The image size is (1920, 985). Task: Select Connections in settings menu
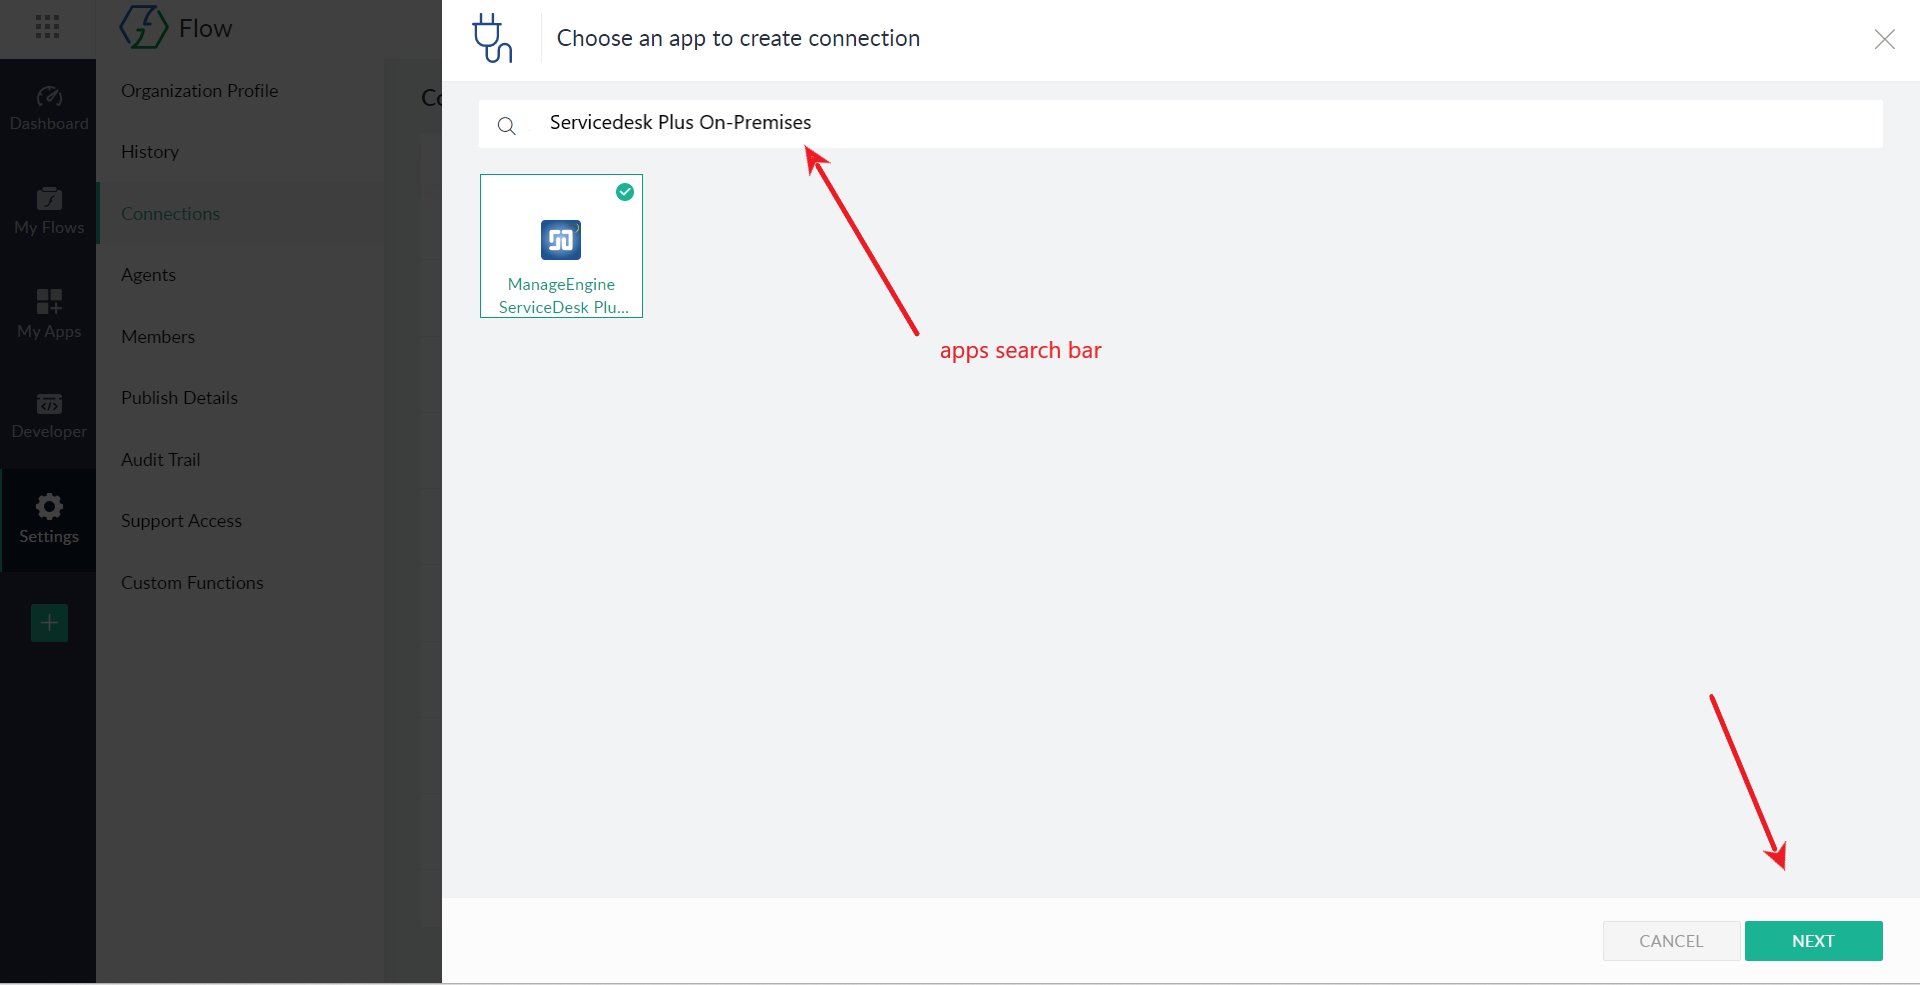pyautogui.click(x=170, y=214)
